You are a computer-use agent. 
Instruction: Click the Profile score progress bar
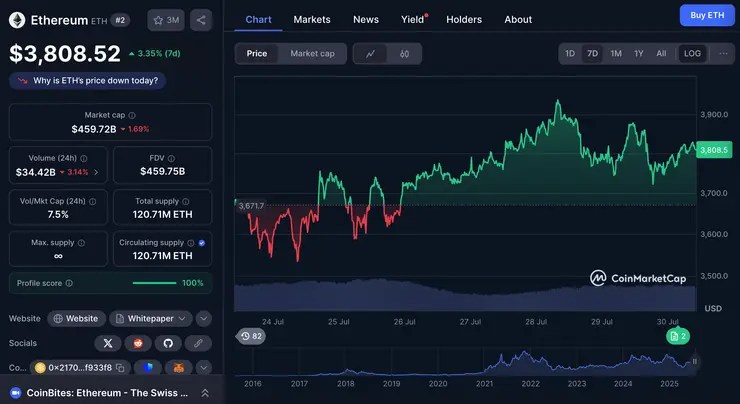pyautogui.click(x=155, y=283)
